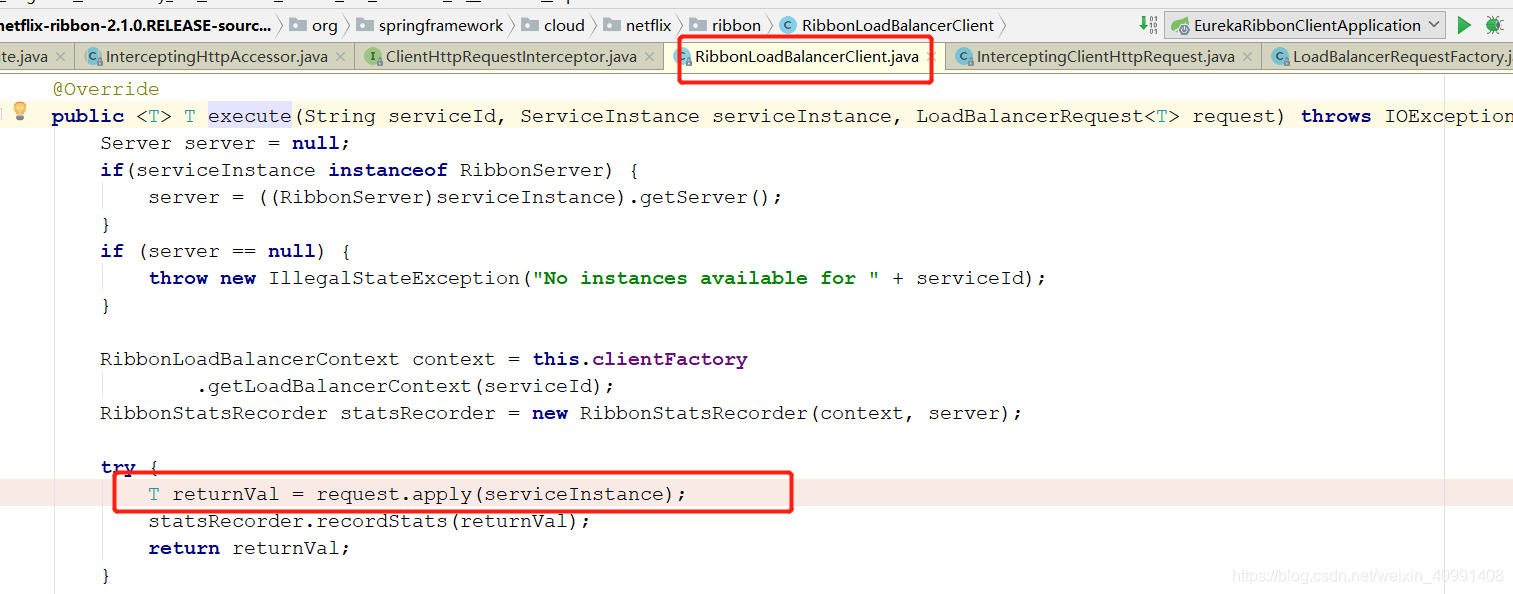
Task: Click 'request.apply(serviceInstance)' call
Action: pos(496,494)
